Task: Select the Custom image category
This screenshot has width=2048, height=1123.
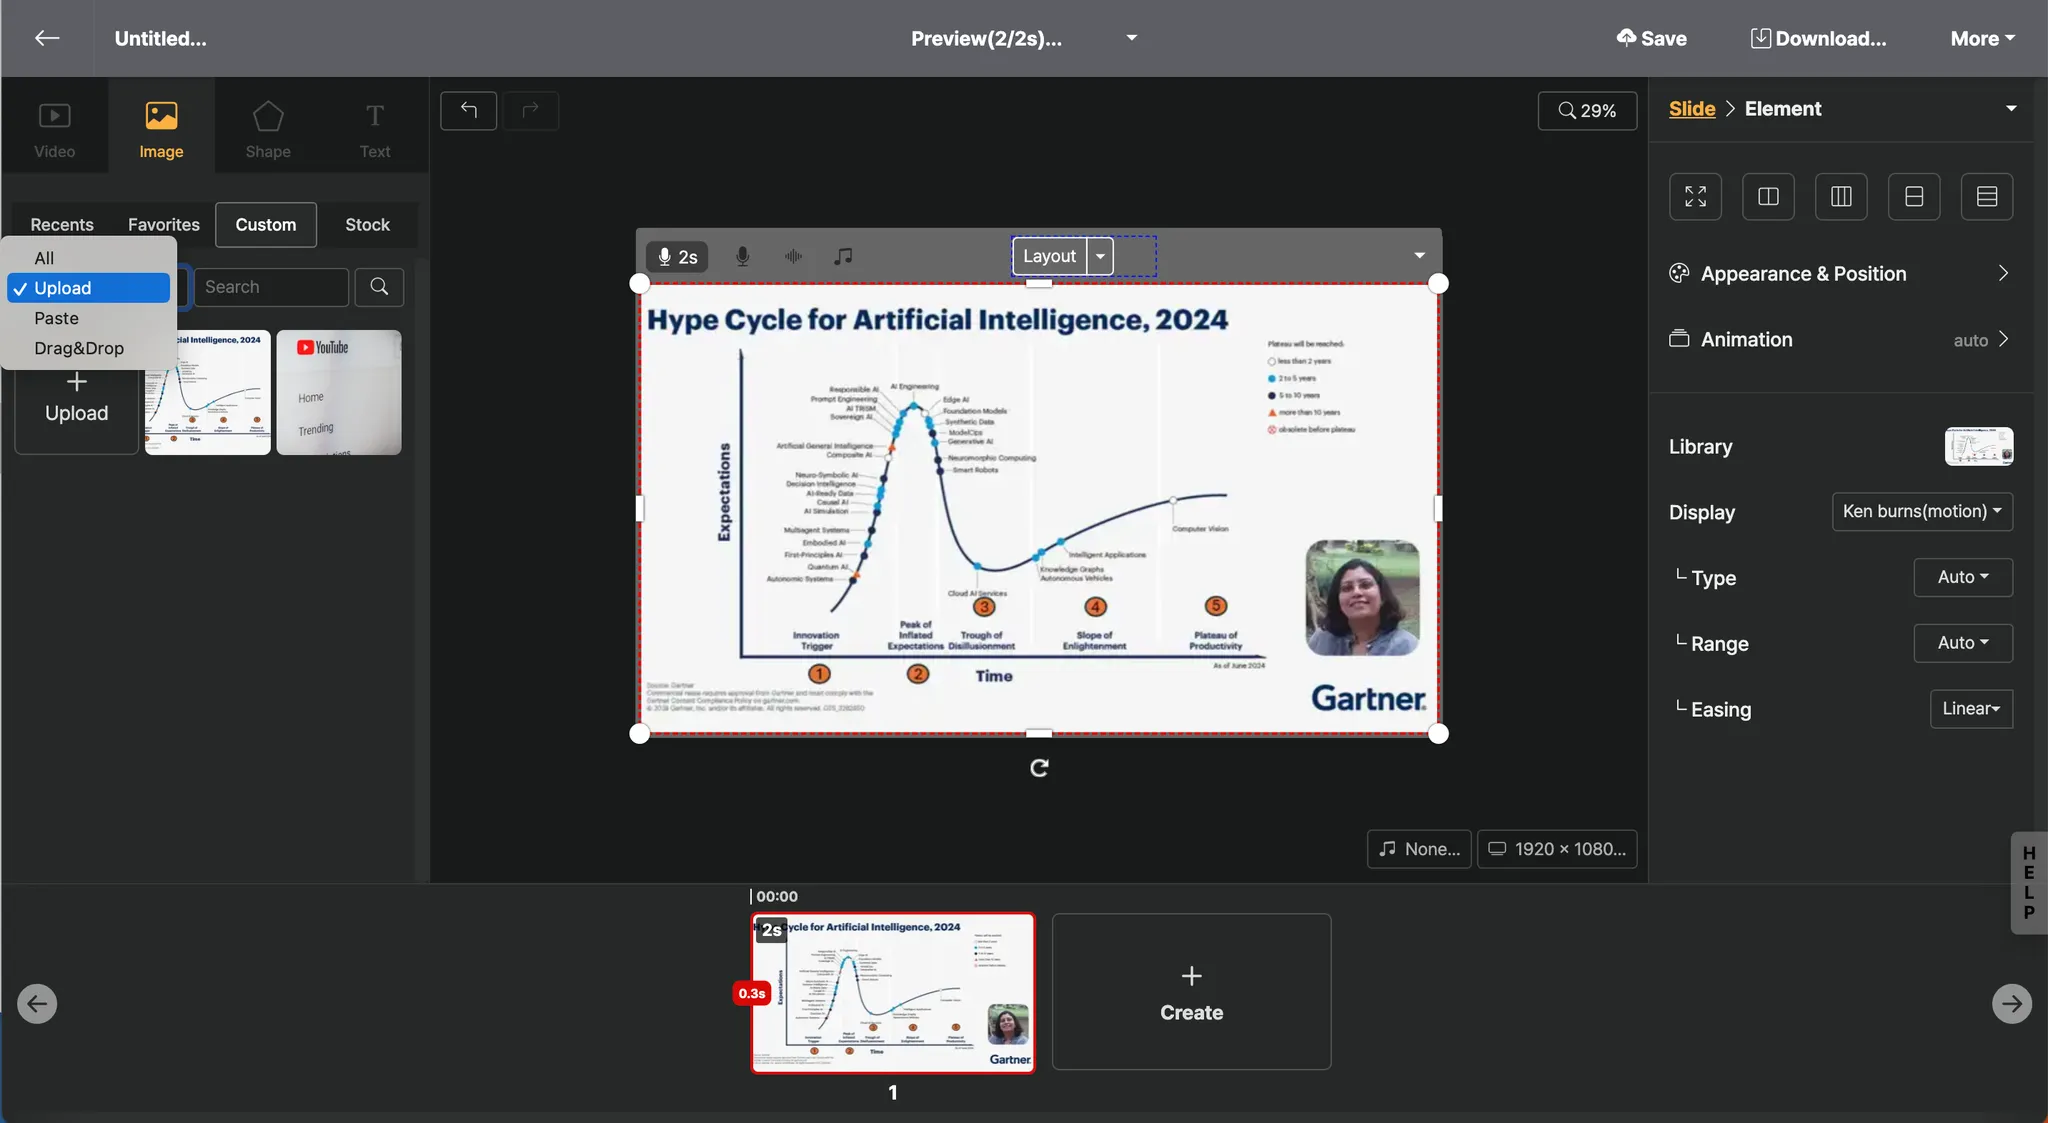Action: (x=266, y=225)
